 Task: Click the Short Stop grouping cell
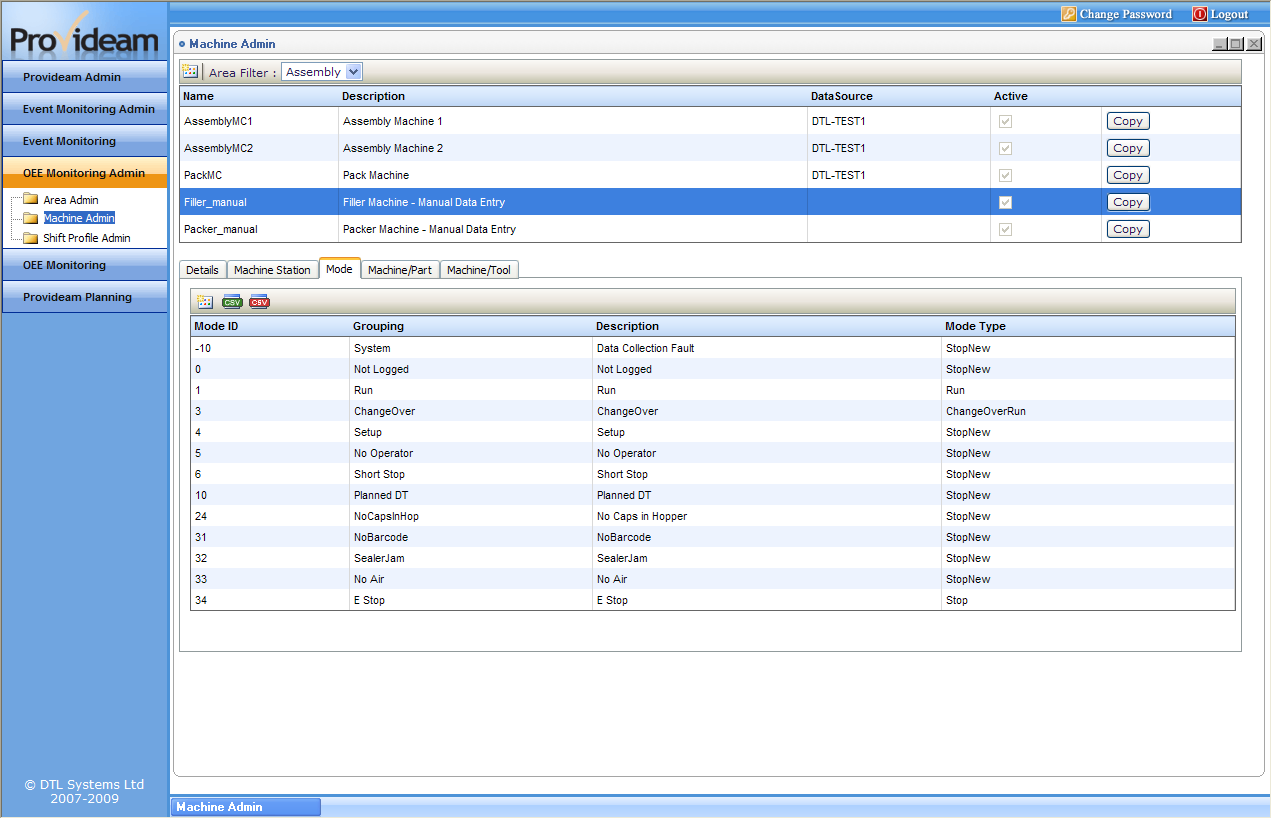pos(379,474)
